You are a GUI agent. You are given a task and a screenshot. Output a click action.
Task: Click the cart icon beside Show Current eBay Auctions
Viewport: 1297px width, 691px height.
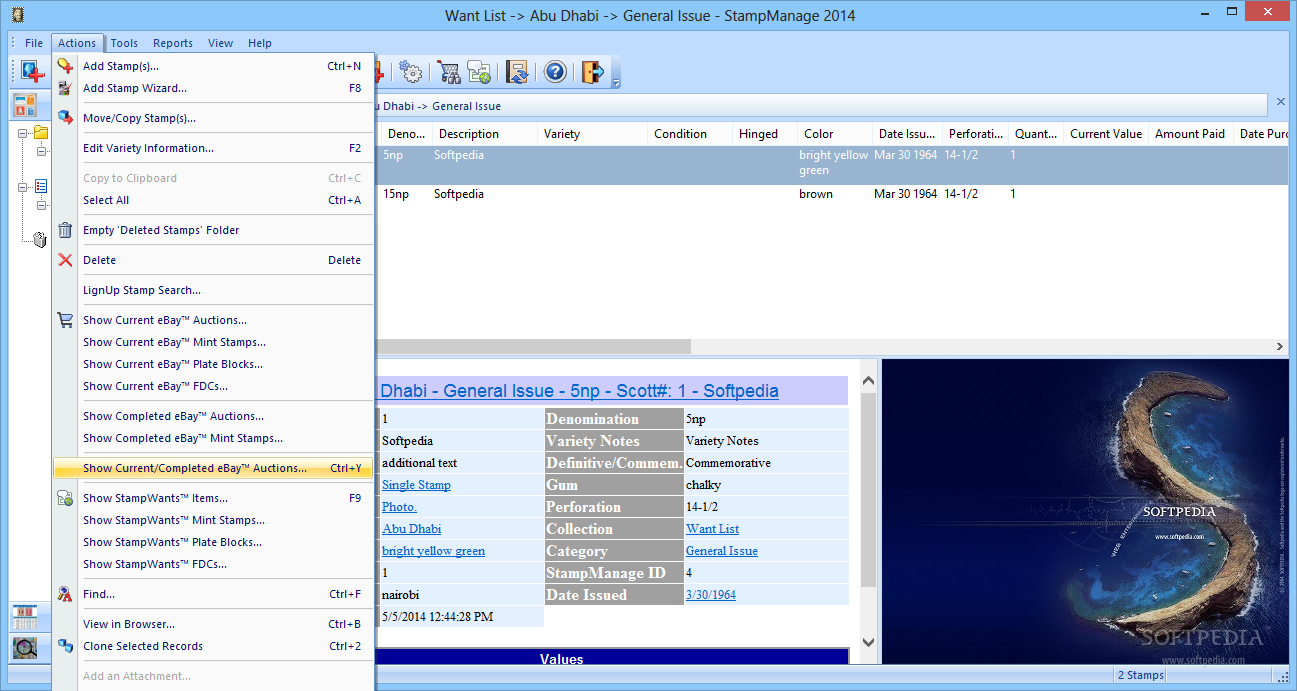pyautogui.click(x=65, y=320)
